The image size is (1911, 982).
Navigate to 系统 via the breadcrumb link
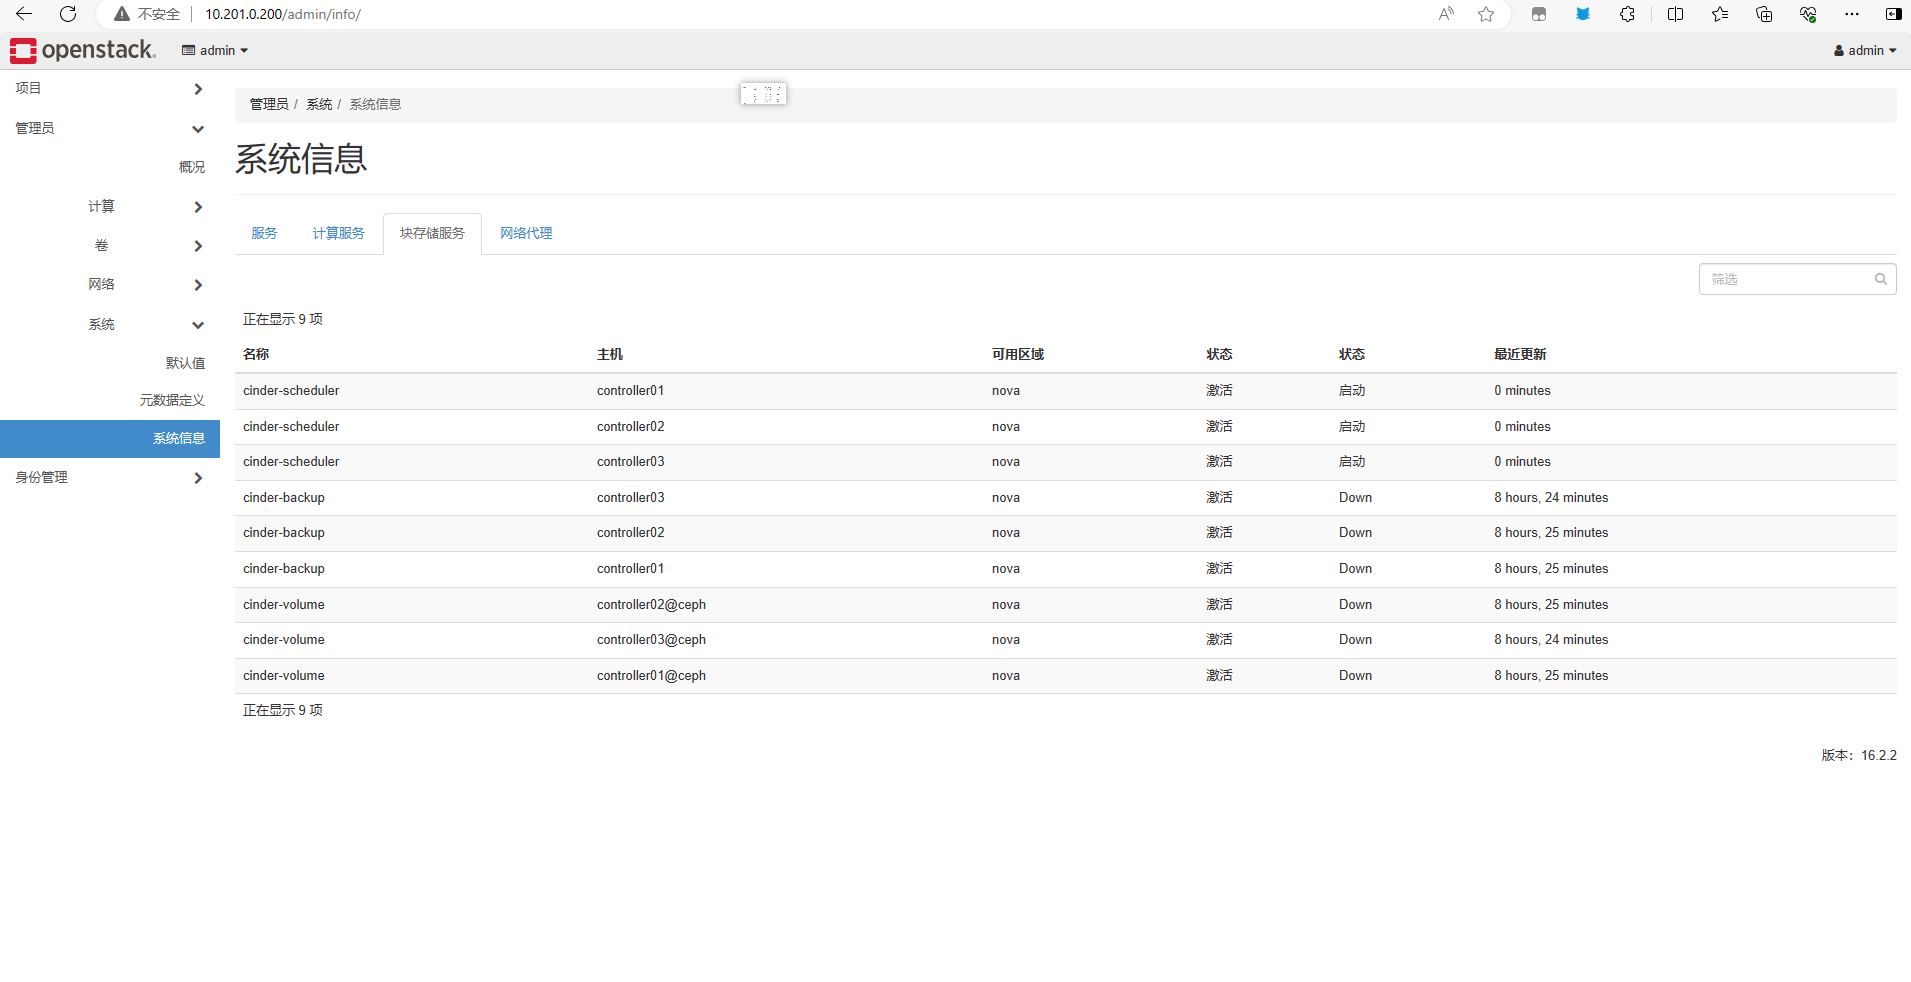coord(319,103)
